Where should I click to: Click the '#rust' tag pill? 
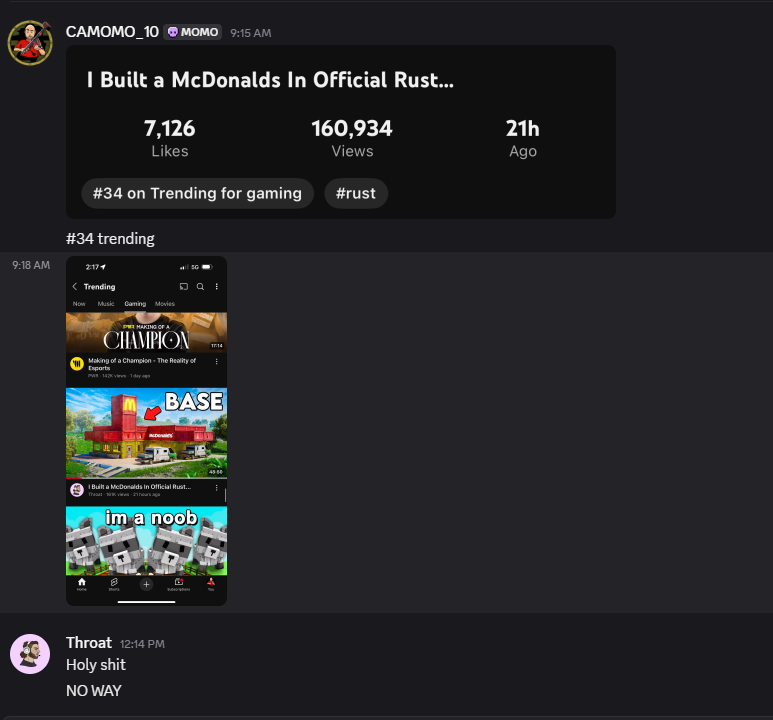(355, 193)
